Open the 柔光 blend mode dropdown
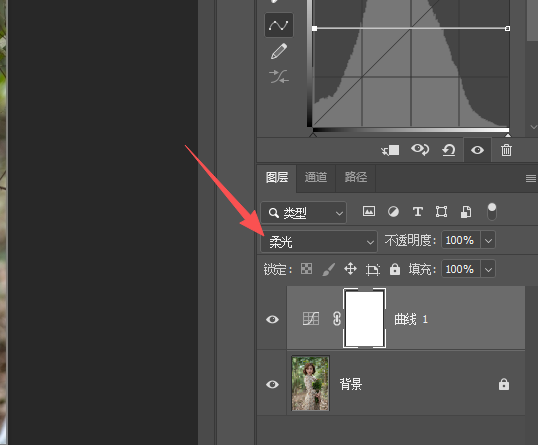The image size is (538, 445). coord(319,242)
